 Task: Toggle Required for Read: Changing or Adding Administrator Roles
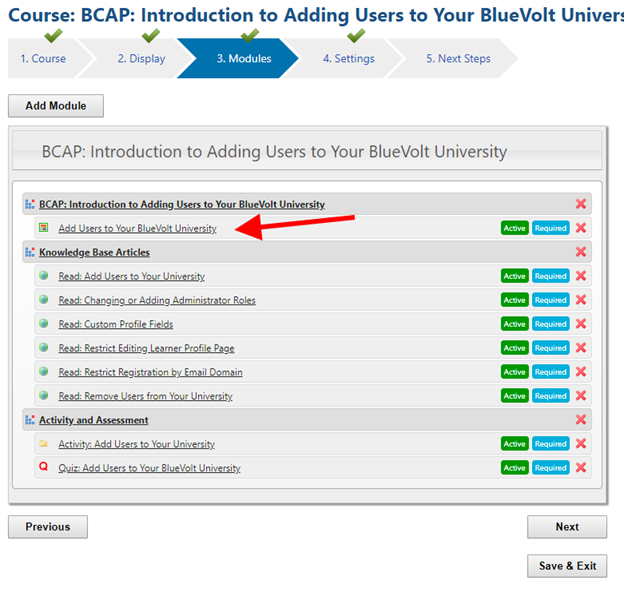[x=551, y=300]
